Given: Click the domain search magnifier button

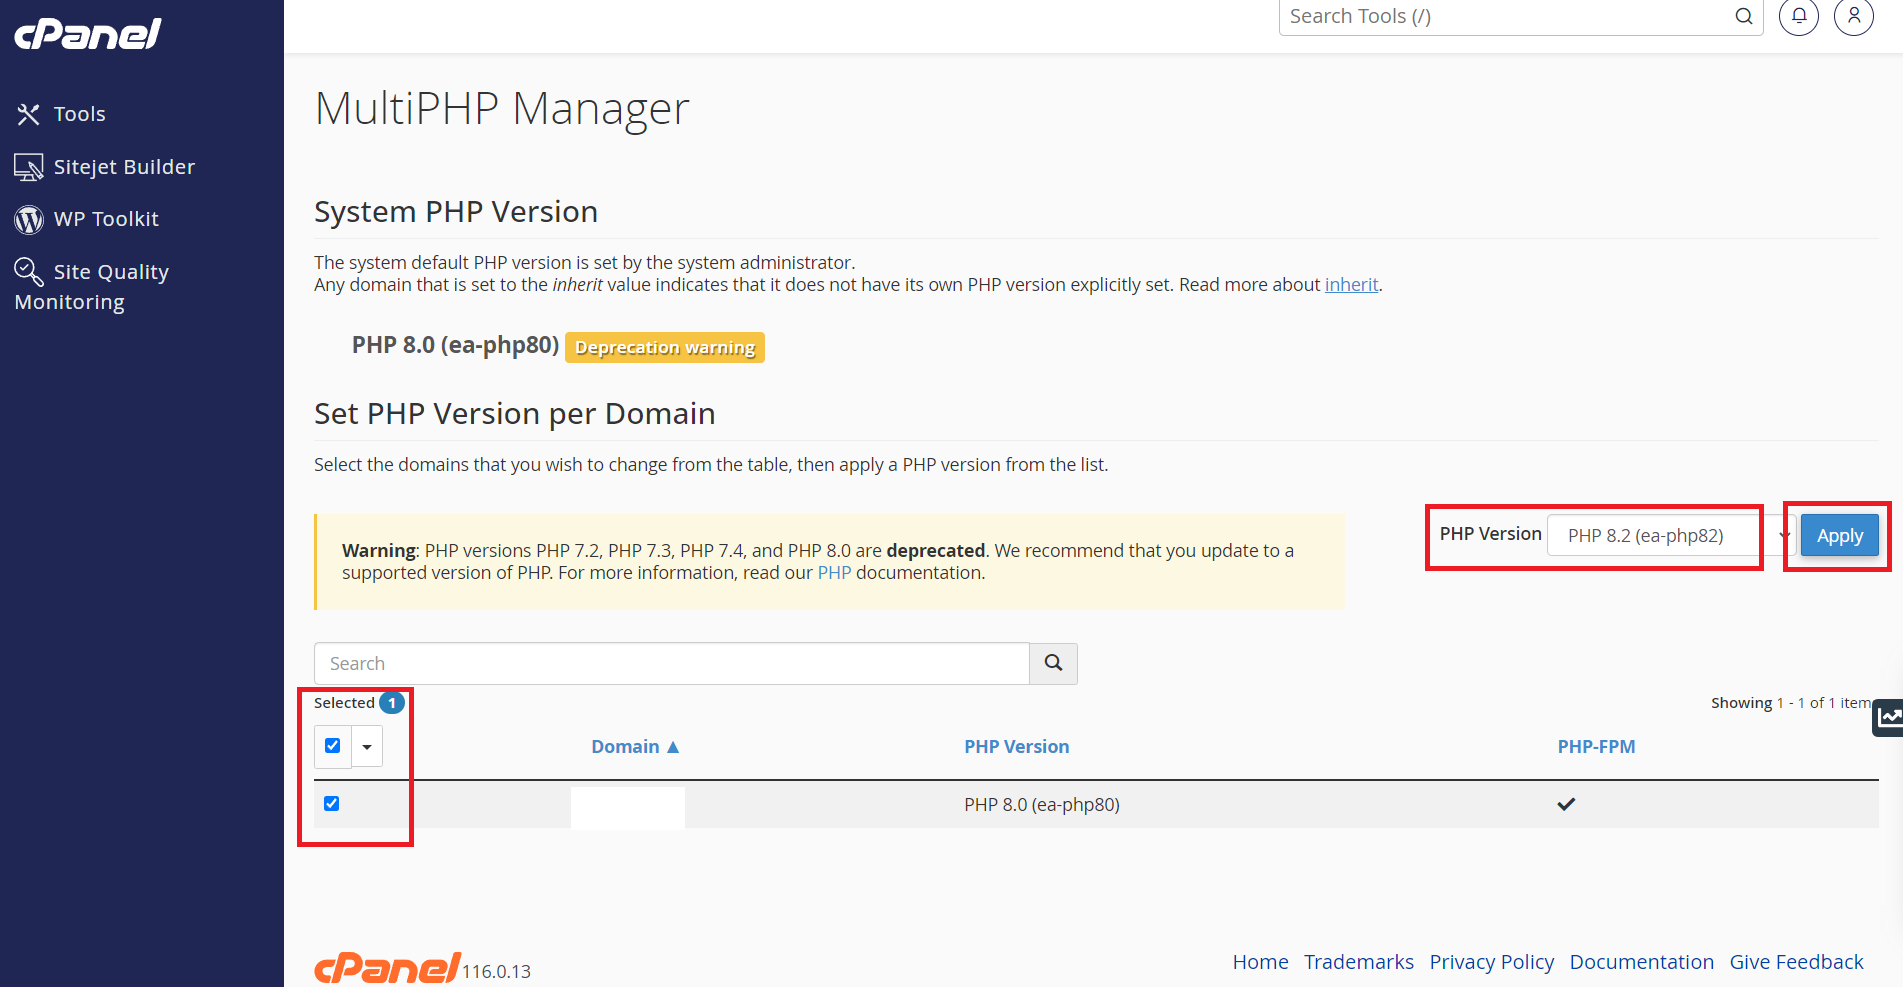Looking at the screenshot, I should point(1053,663).
